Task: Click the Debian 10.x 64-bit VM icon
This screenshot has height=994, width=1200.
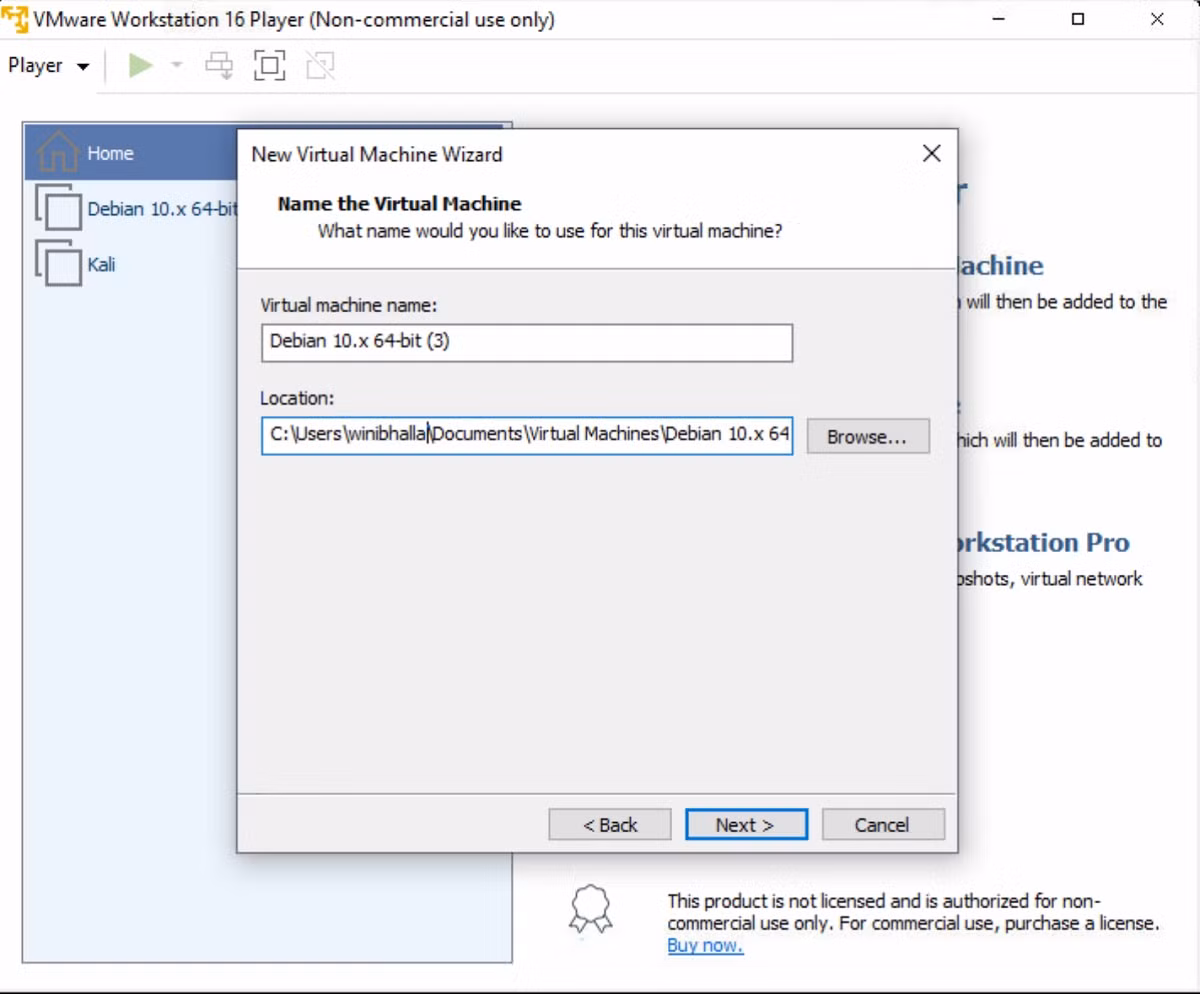Action: [57, 208]
